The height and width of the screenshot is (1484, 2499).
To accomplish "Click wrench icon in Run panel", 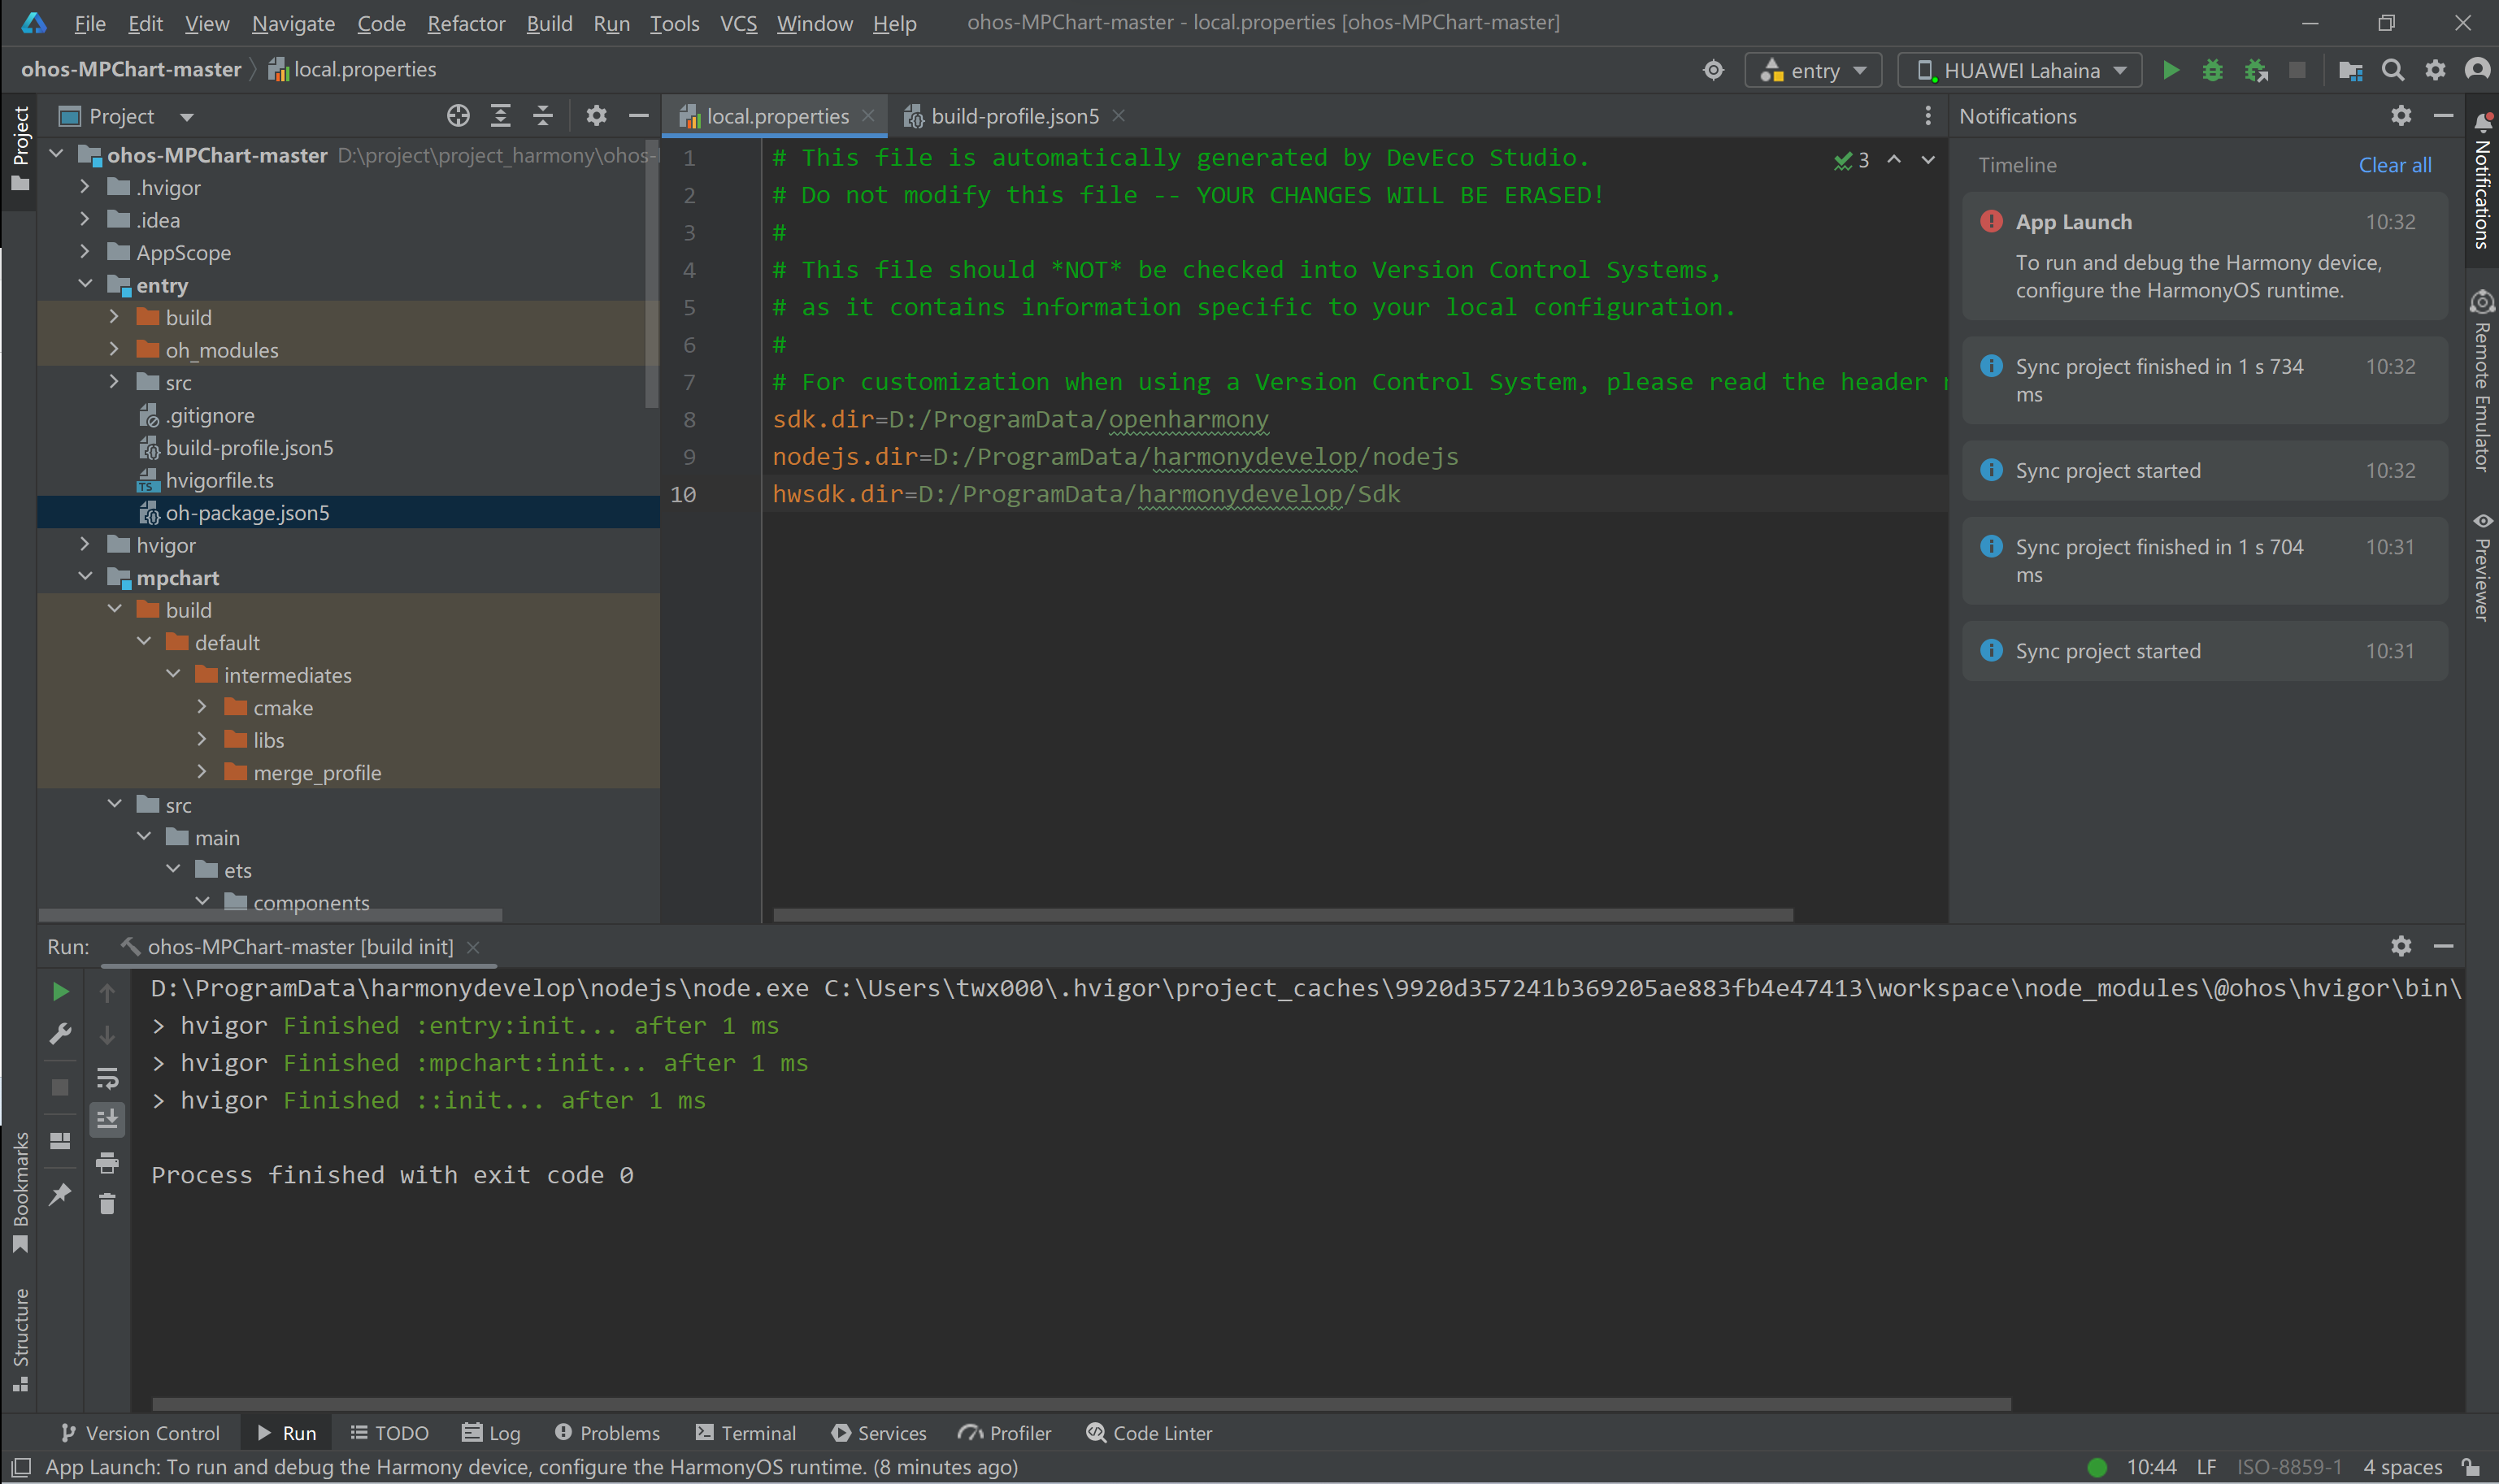I will [60, 1034].
